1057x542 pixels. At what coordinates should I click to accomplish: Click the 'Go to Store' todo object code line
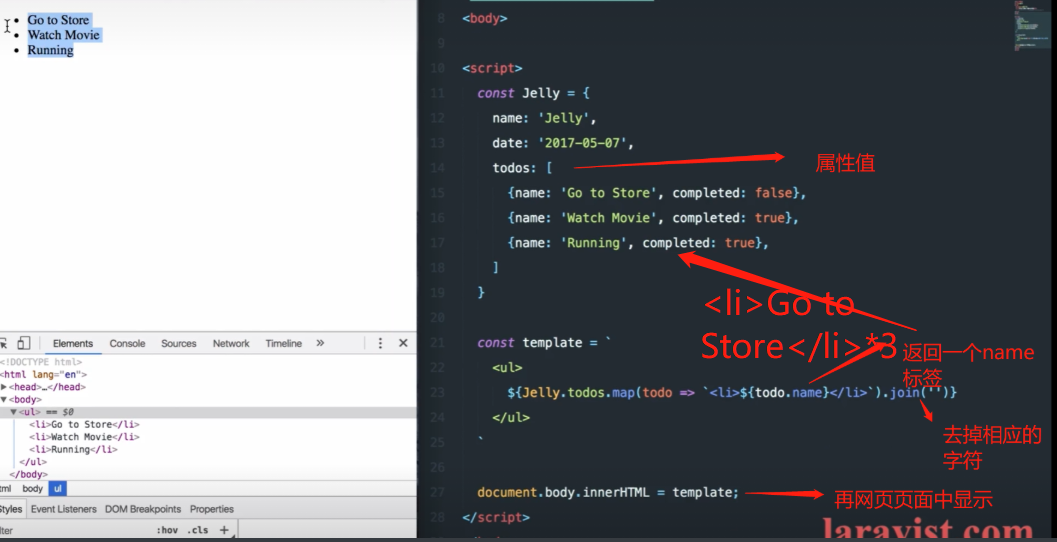pyautogui.click(x=657, y=193)
